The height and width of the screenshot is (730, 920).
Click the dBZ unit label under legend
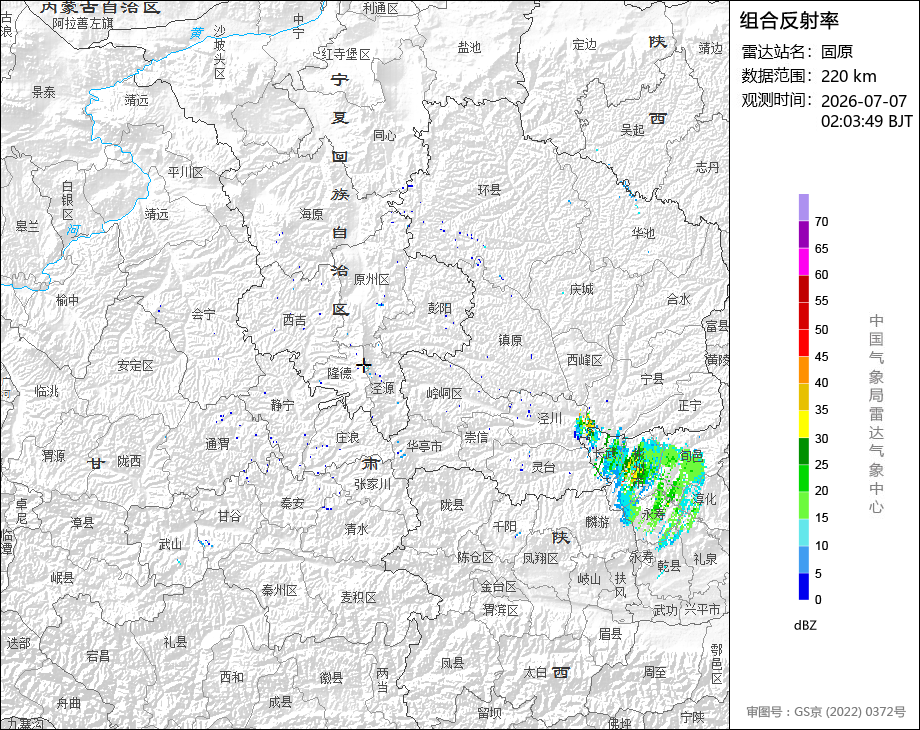tap(805, 625)
